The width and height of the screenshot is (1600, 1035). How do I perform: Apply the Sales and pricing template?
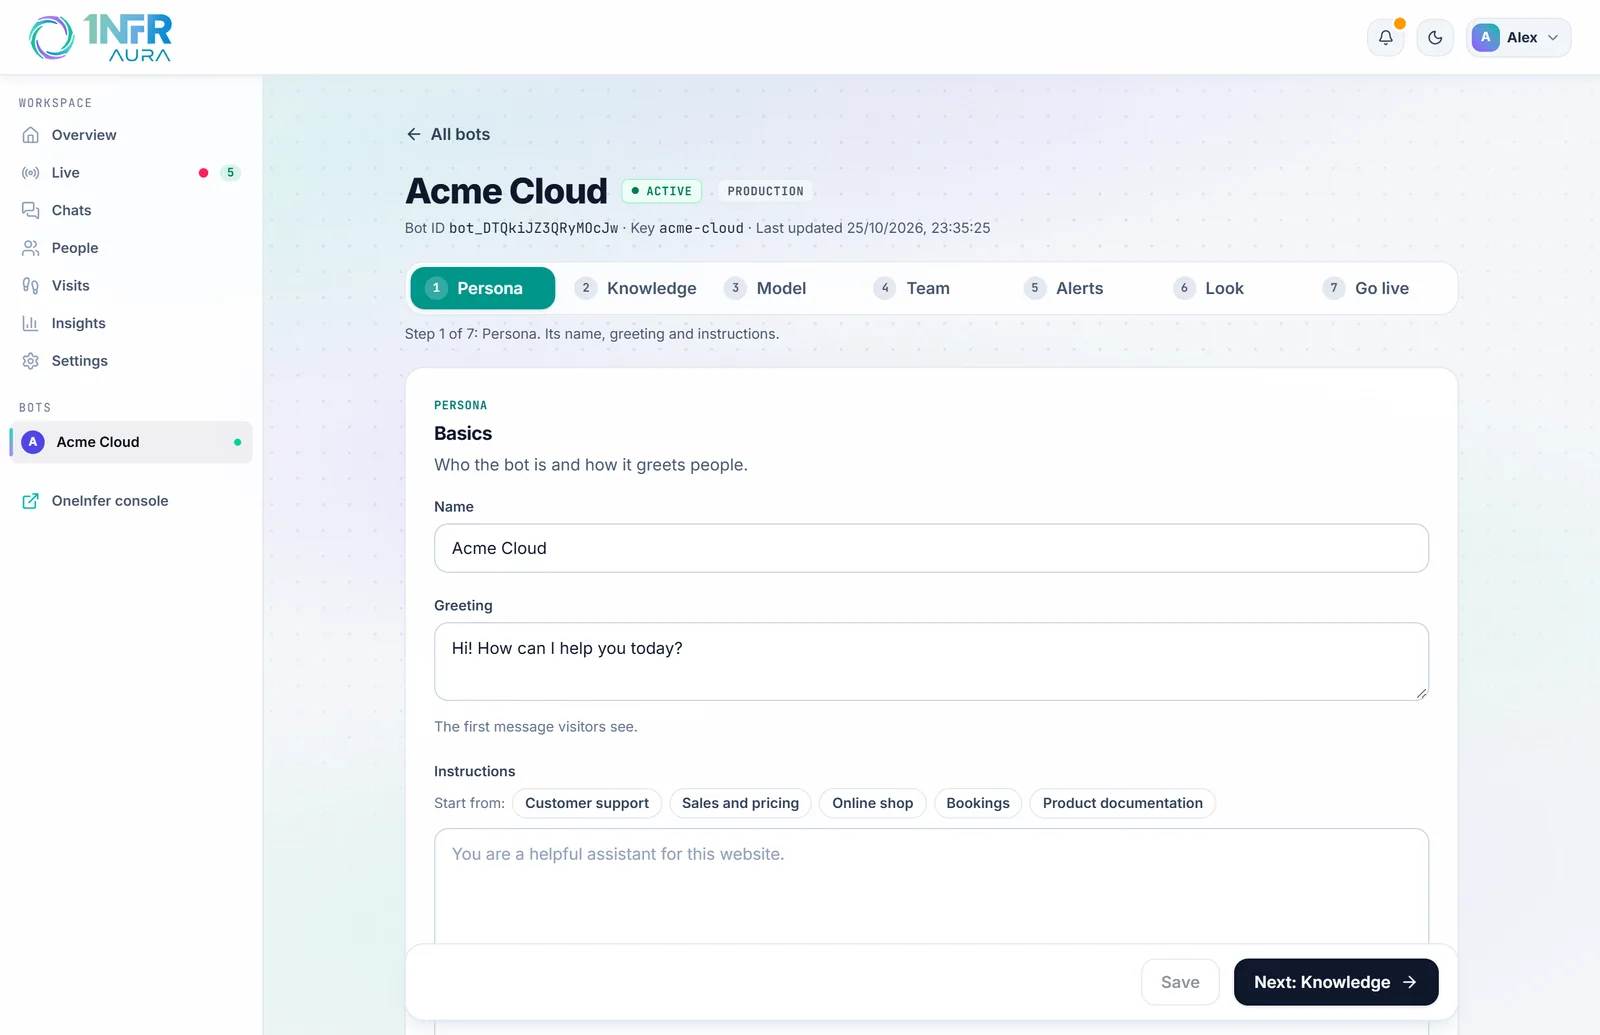[740, 803]
